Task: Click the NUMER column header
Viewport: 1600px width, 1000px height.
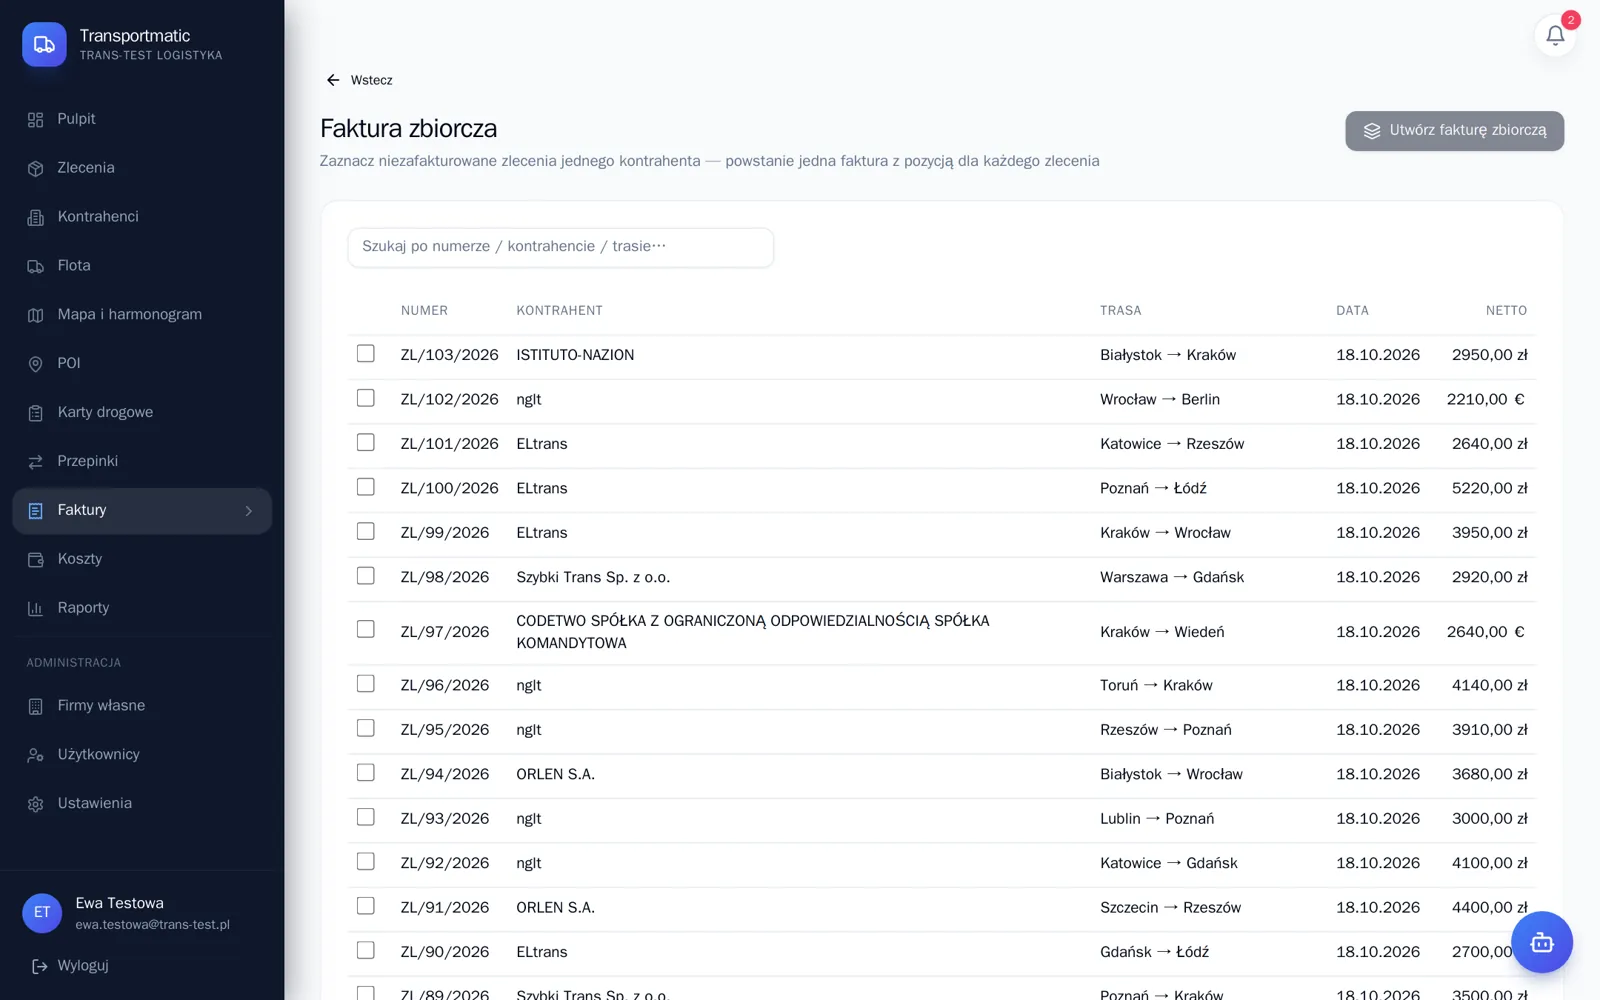Action: [x=424, y=311]
